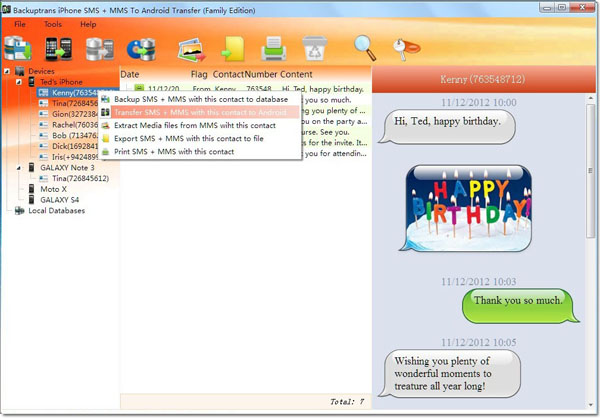Screen dimensions: 600x418
Task: Click the iTunes backup to database toolbar icon
Action: tap(141, 49)
